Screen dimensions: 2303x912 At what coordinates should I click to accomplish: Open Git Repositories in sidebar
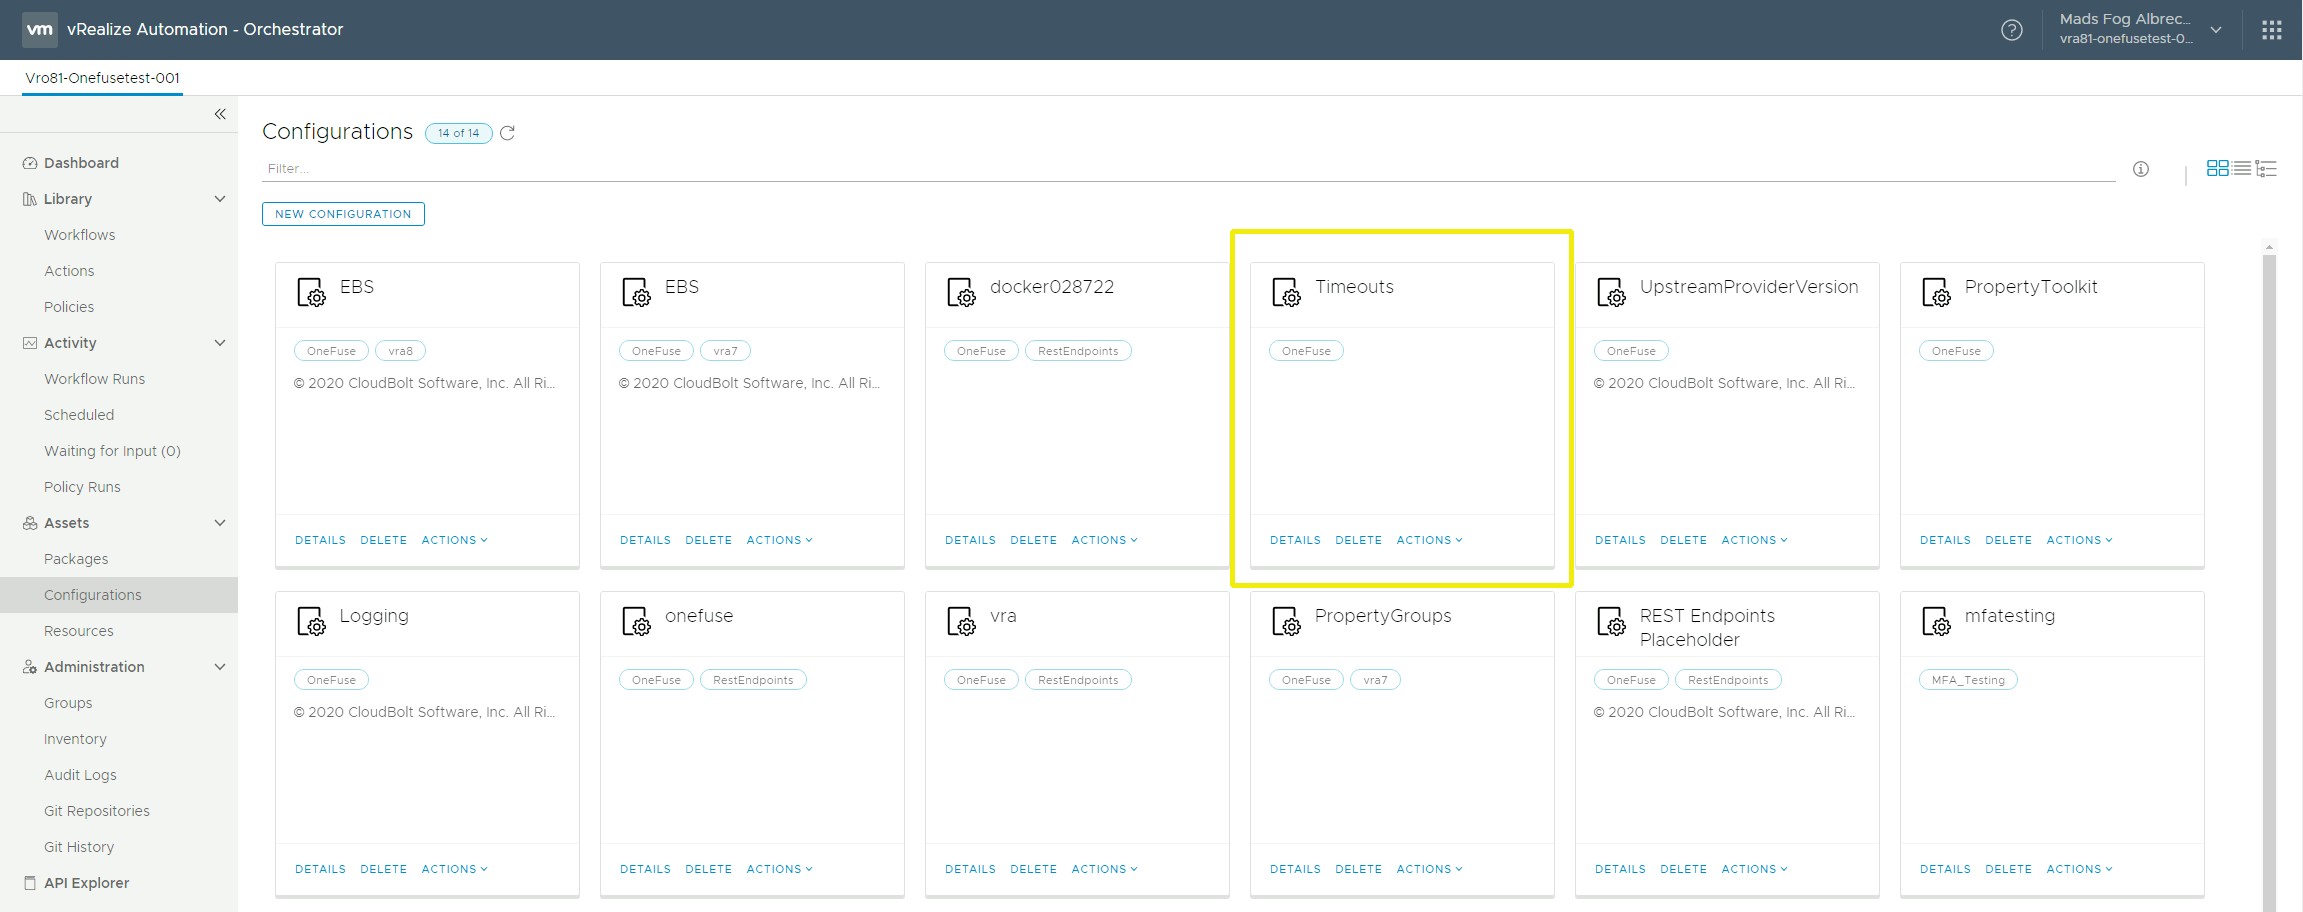tap(97, 811)
